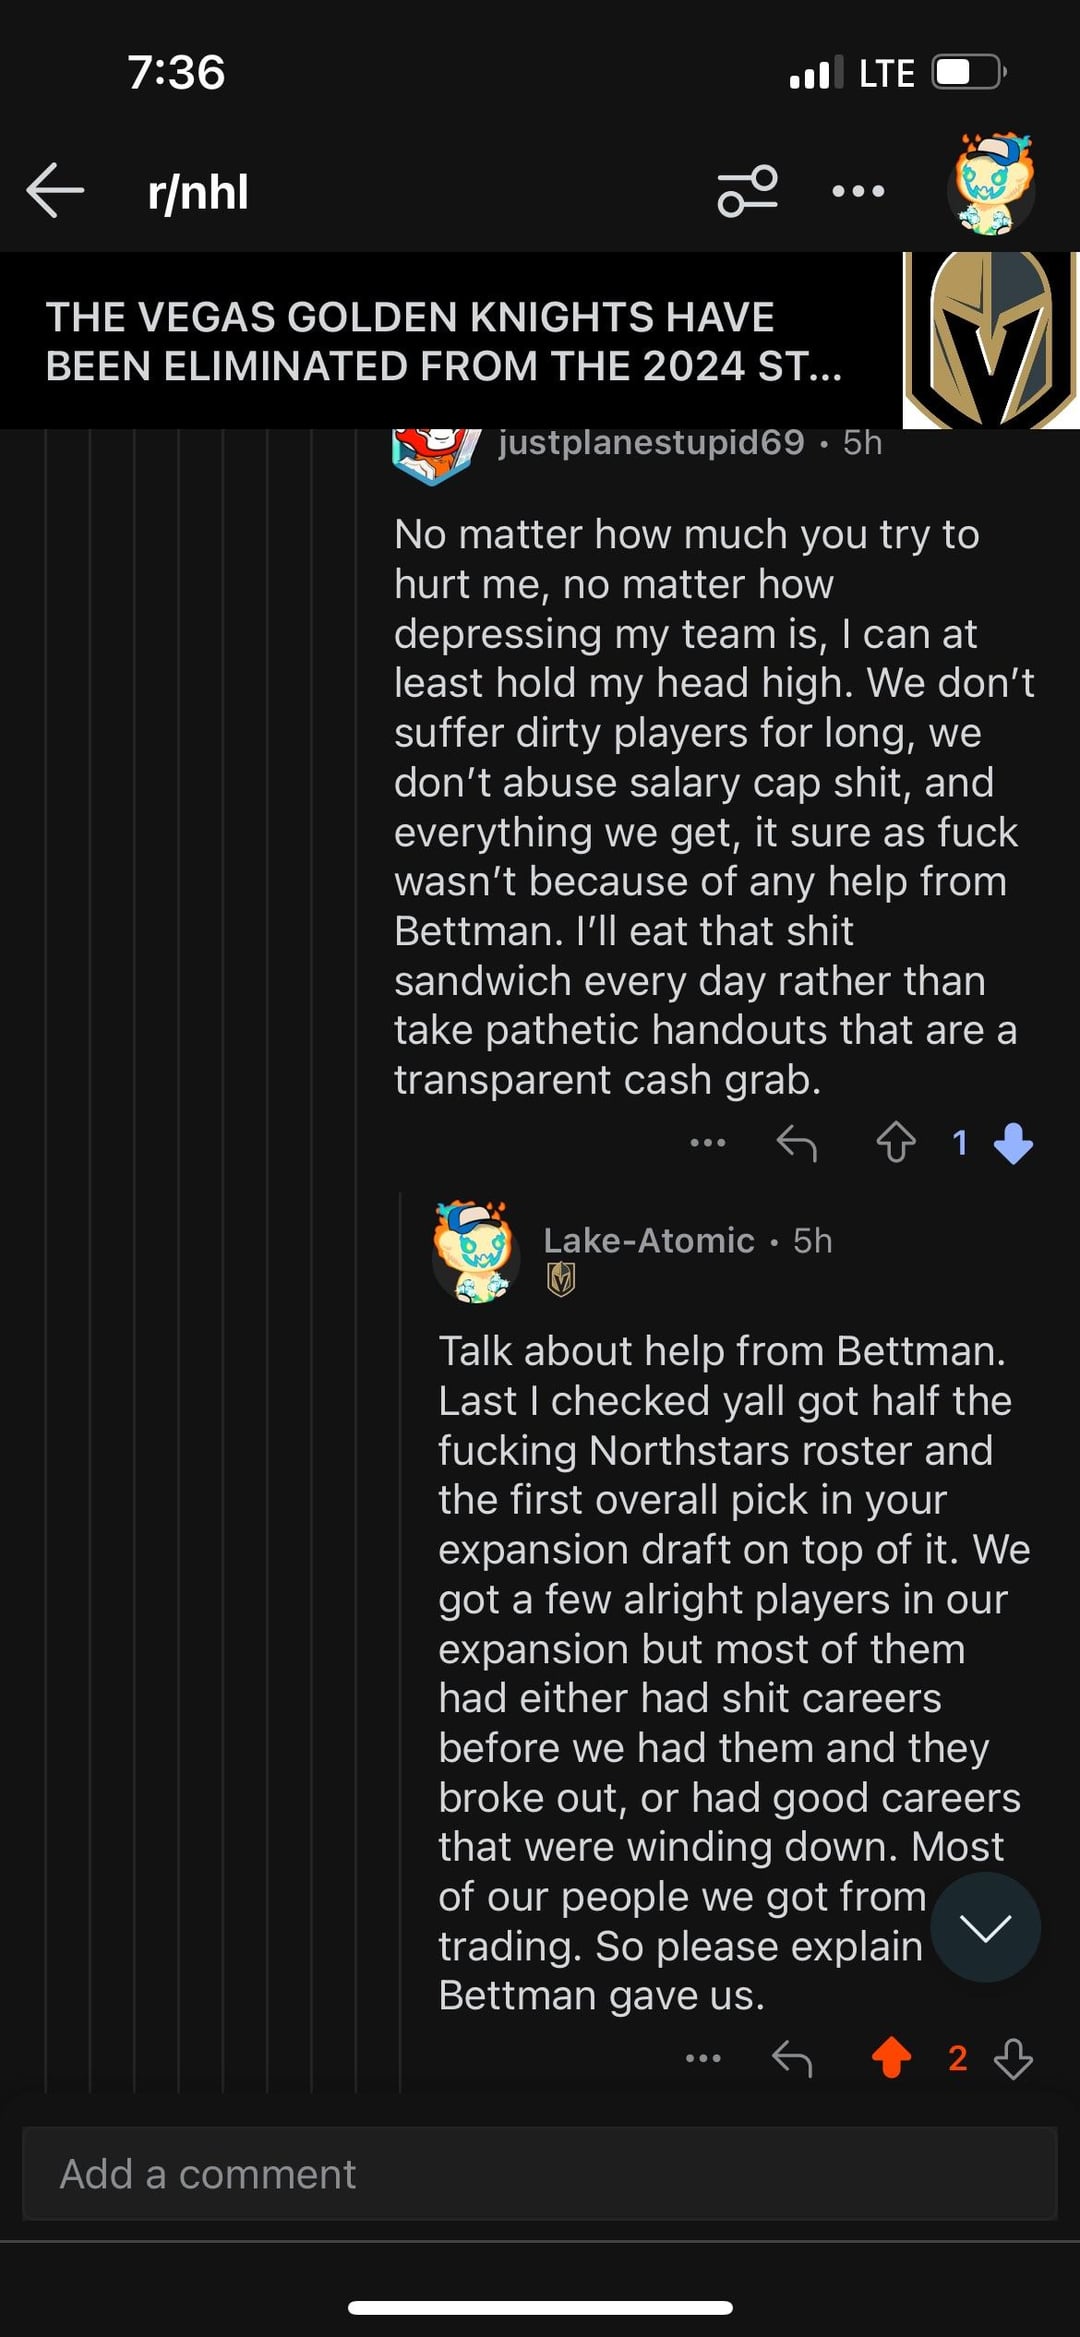Remove downvote on justplanestupid69's comment
This screenshot has height=2337, width=1080.
[1014, 1143]
